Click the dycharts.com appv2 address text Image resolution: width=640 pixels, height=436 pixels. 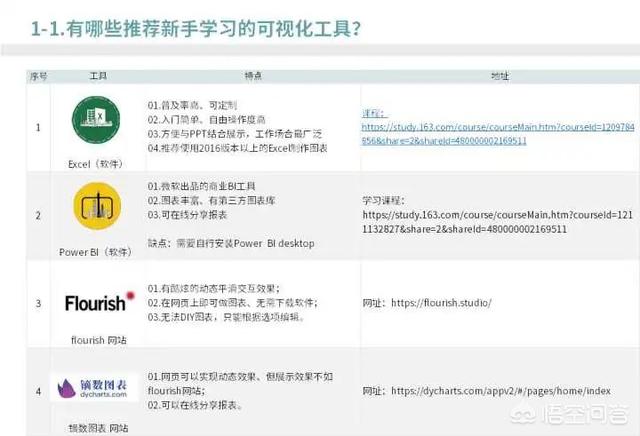500,391
